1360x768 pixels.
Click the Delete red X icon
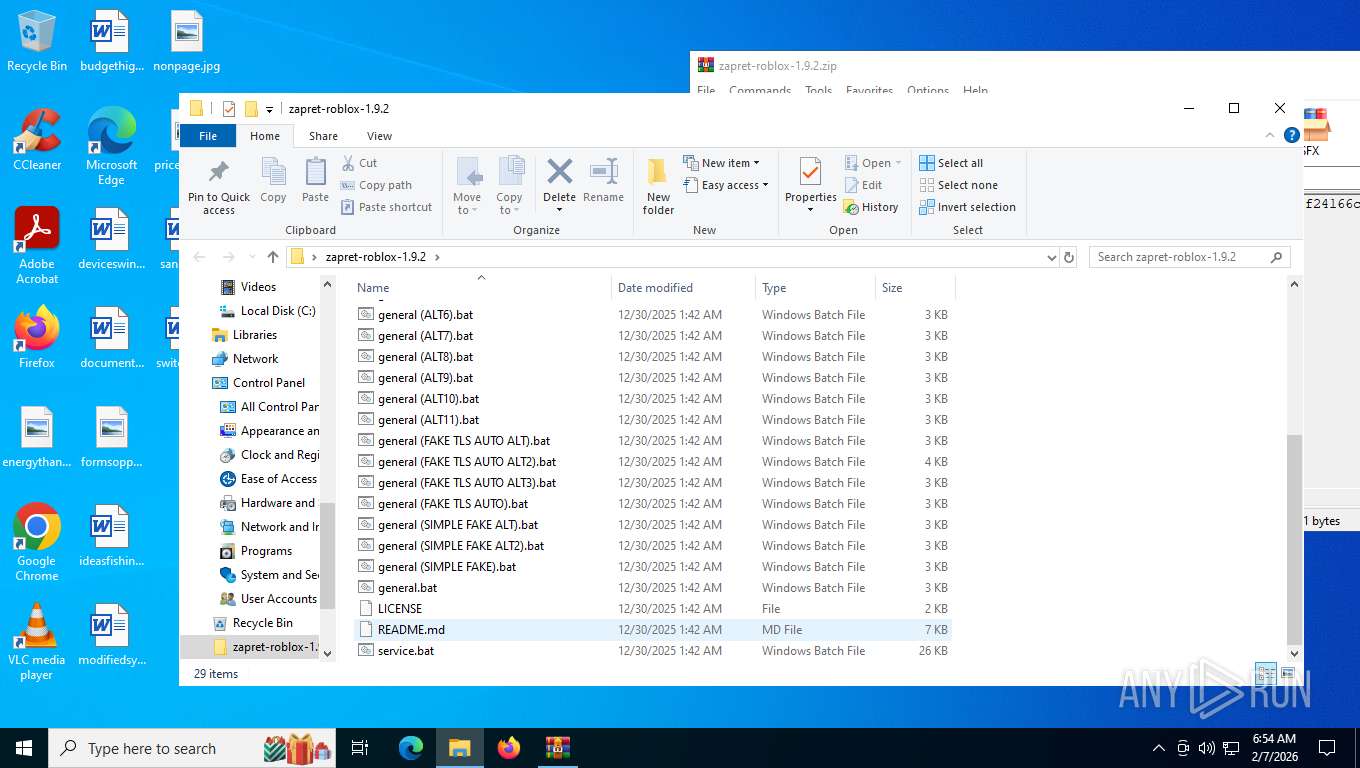click(x=559, y=171)
